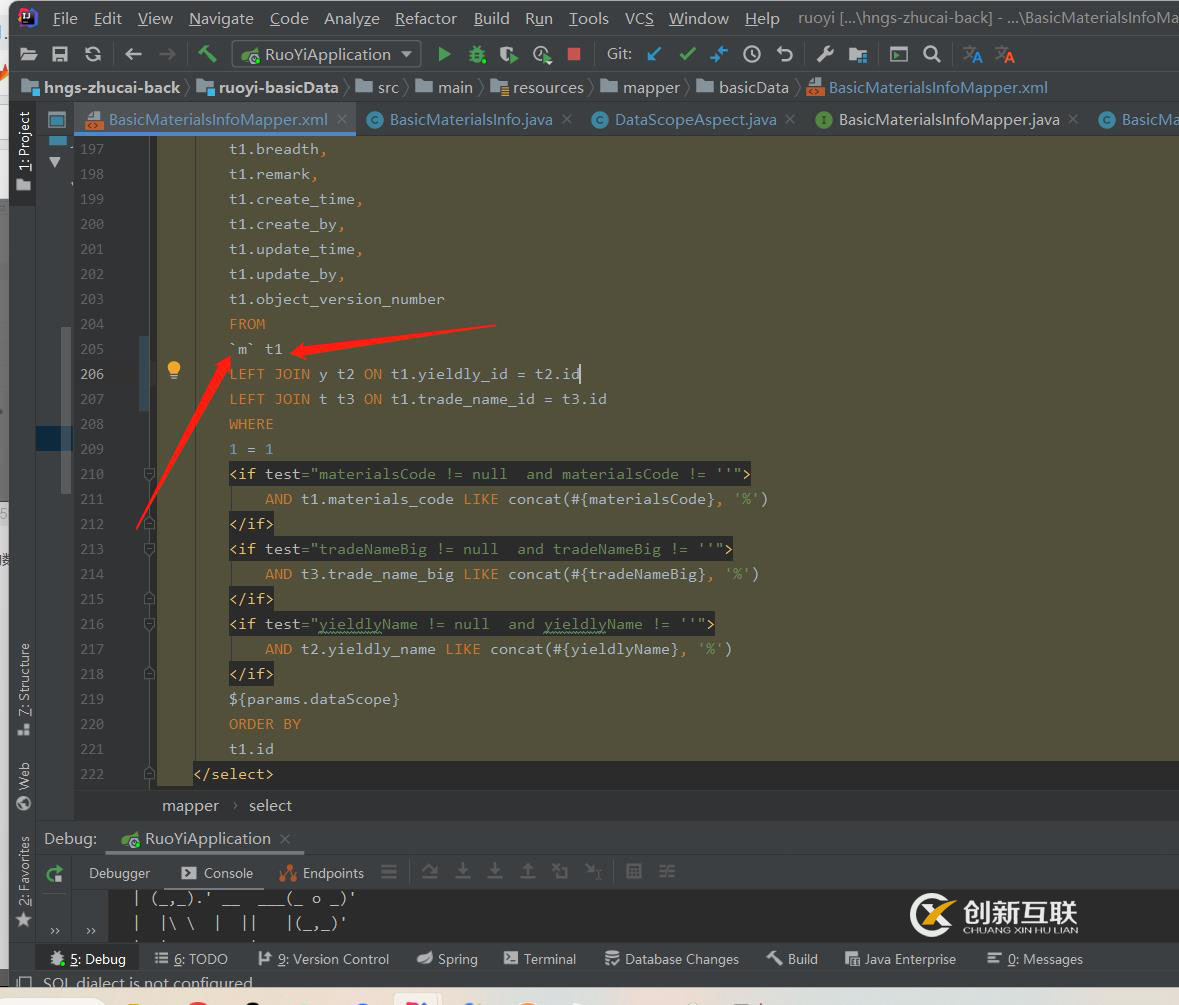Open the Terminal tool window

point(540,959)
